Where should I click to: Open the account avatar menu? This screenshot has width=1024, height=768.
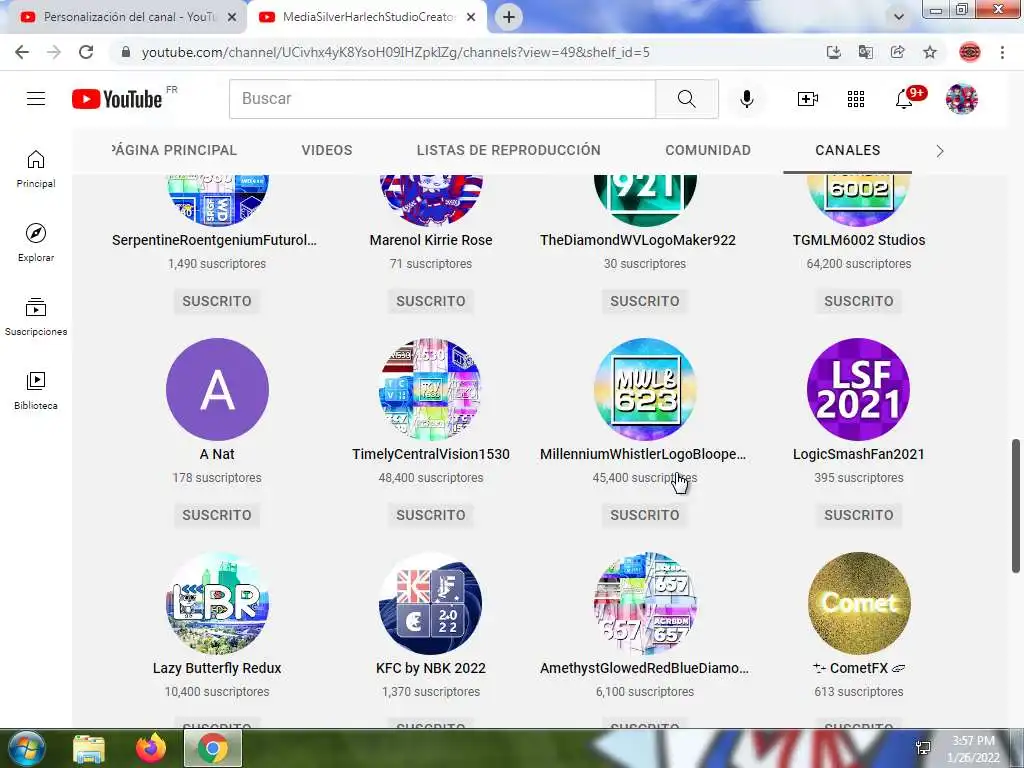click(x=961, y=99)
